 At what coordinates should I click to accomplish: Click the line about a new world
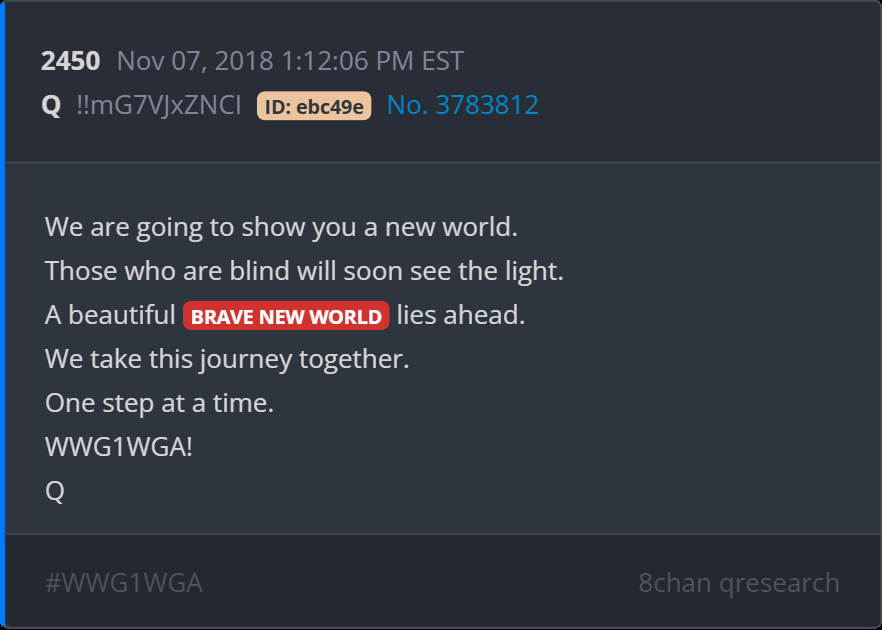[x=281, y=228]
